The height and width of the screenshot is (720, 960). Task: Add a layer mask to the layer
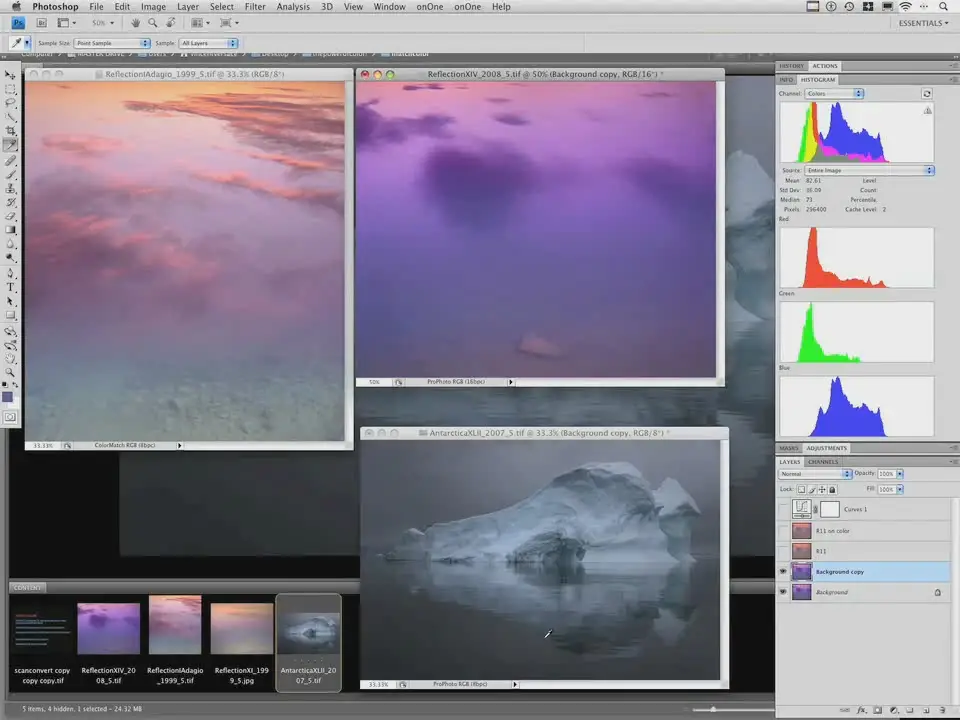[877, 710]
